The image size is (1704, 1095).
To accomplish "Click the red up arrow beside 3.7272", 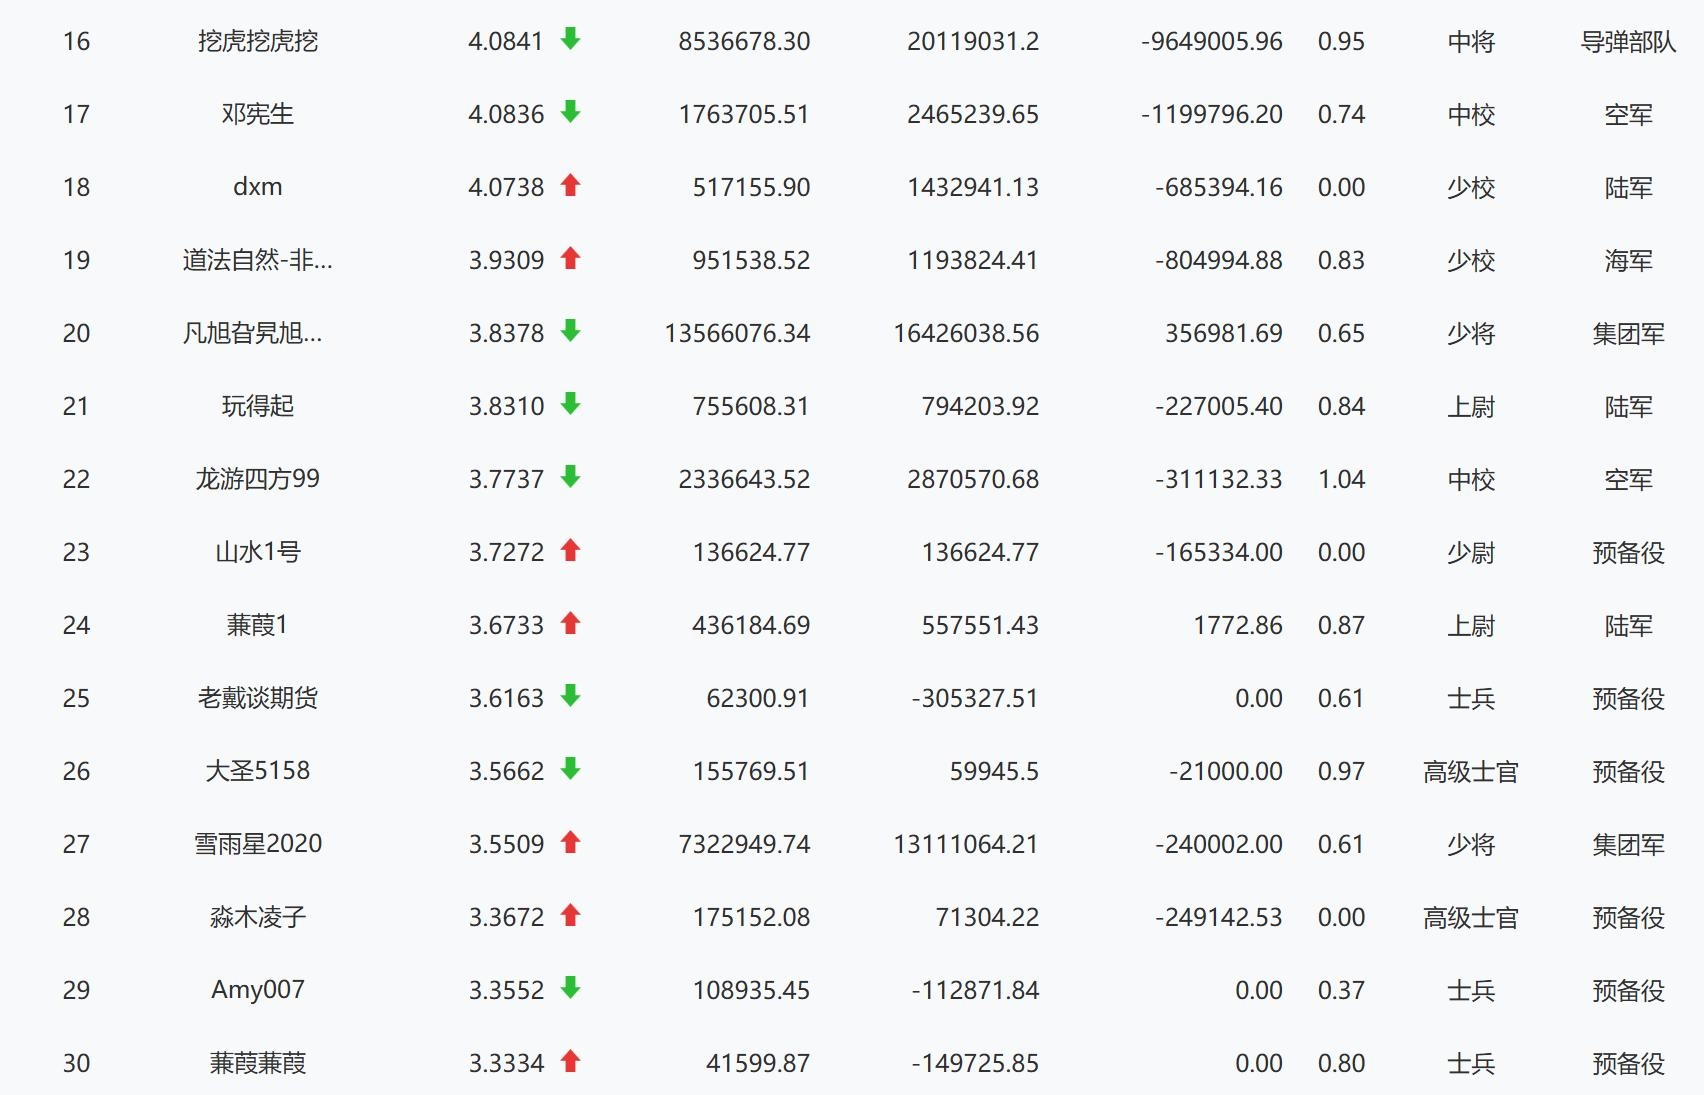I will pos(570,551).
